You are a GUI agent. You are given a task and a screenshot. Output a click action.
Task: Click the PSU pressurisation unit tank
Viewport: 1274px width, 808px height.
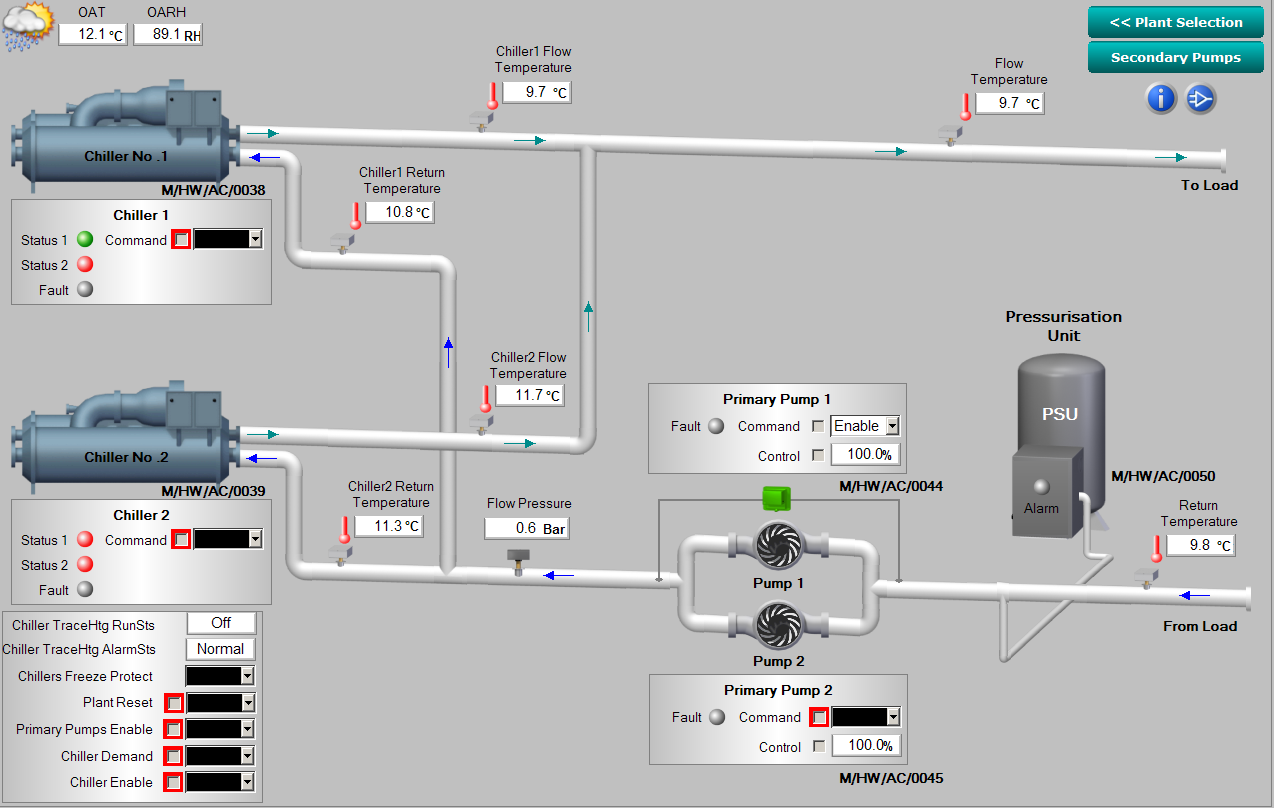point(1061,400)
